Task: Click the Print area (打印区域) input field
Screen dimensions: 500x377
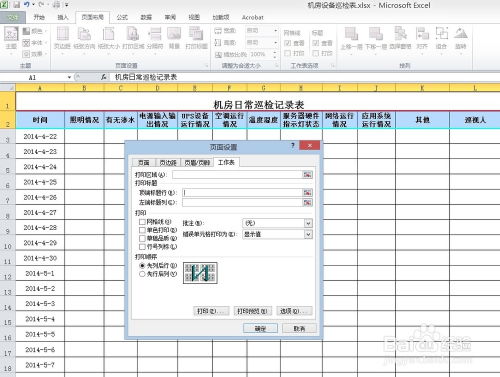Action: coord(237,175)
